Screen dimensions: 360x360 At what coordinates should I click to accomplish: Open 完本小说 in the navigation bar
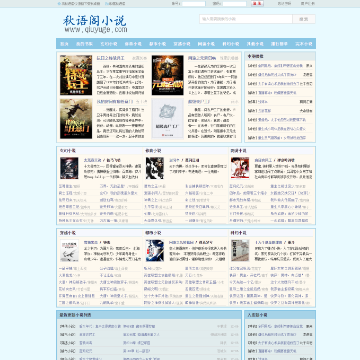tap(304, 44)
